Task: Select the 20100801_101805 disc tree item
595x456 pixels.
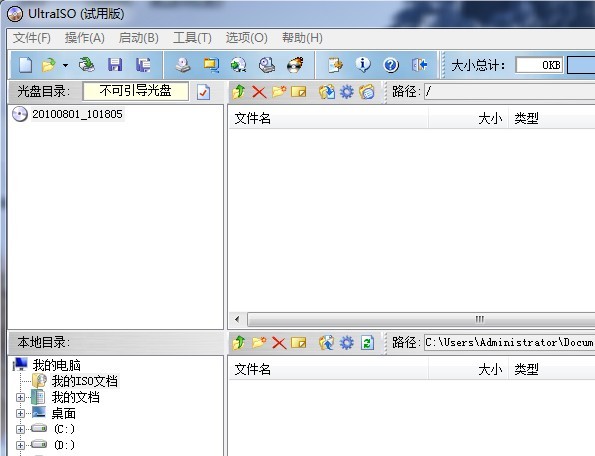Action: coord(77,114)
